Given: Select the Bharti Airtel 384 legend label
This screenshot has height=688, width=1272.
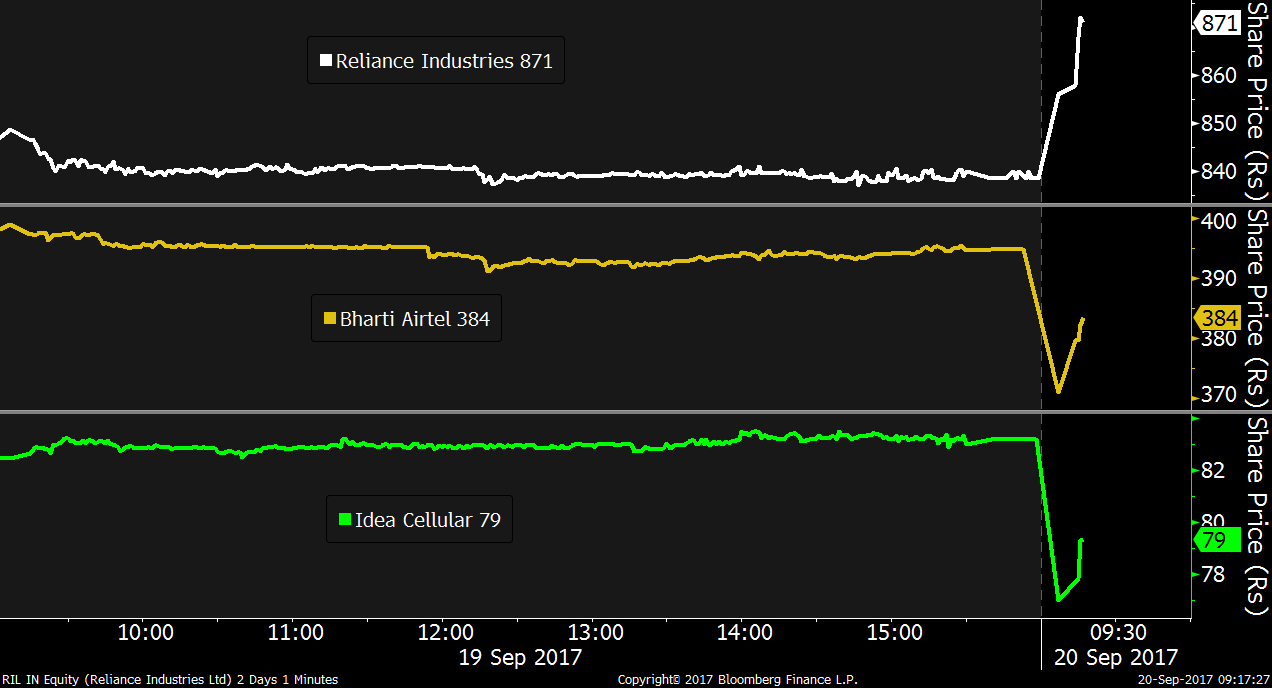Looking at the screenshot, I should coord(415,319).
